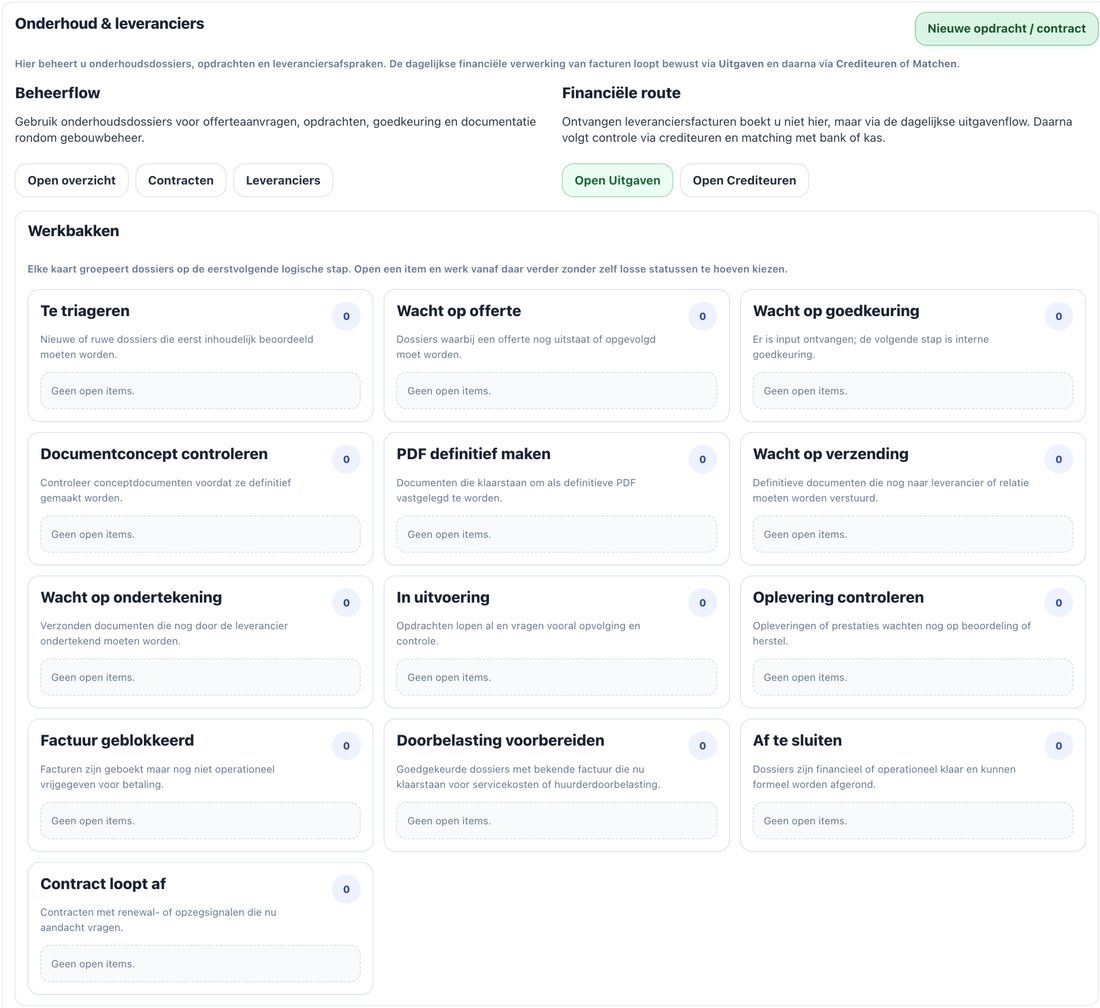The width and height of the screenshot is (1100, 1008).
Task: Click the count badge on Contract loopt af
Action: click(346, 889)
